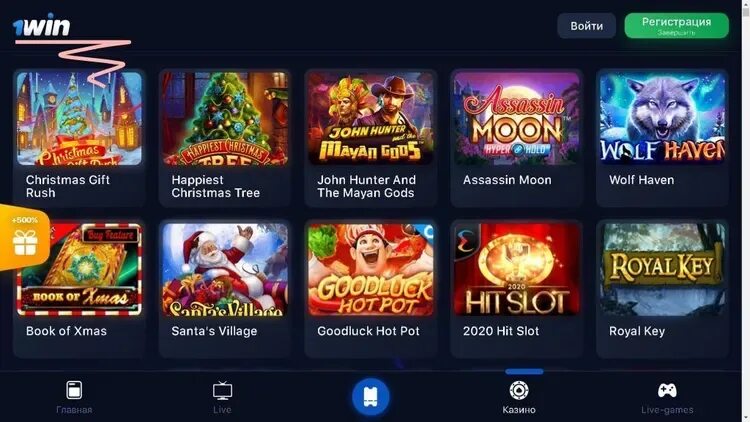Open the +500% gift bonus icon
This screenshot has width=750, height=422.
point(24,237)
